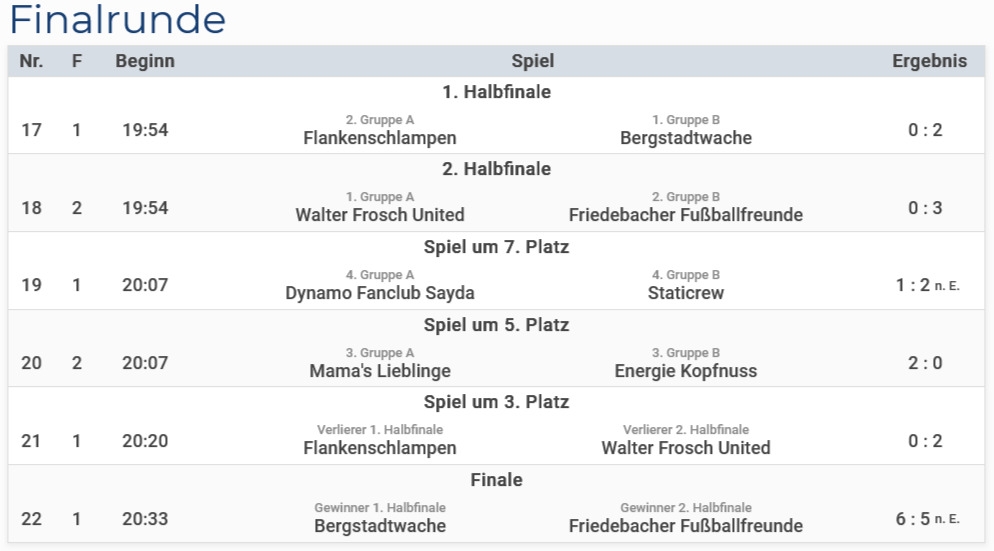The height and width of the screenshot is (551, 994).
Task: Select the 2. Halbfinale section title
Action: click(496, 169)
